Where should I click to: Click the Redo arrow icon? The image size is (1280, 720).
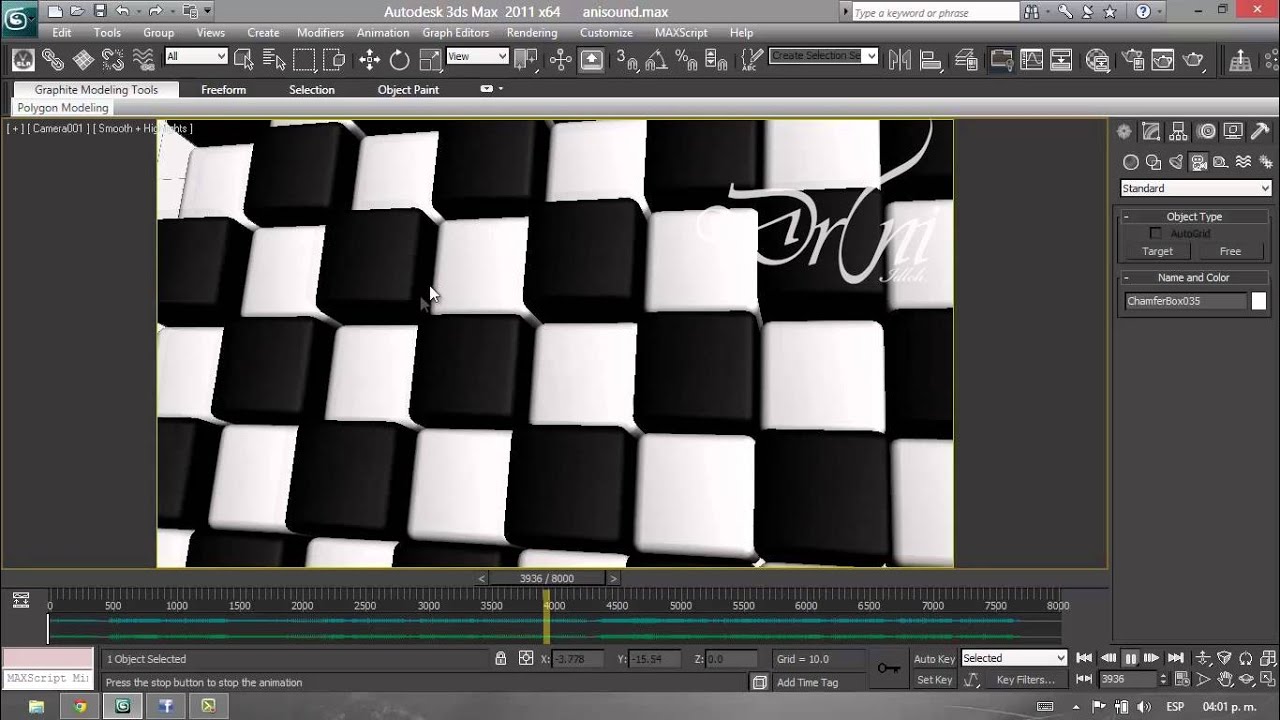pos(155,12)
